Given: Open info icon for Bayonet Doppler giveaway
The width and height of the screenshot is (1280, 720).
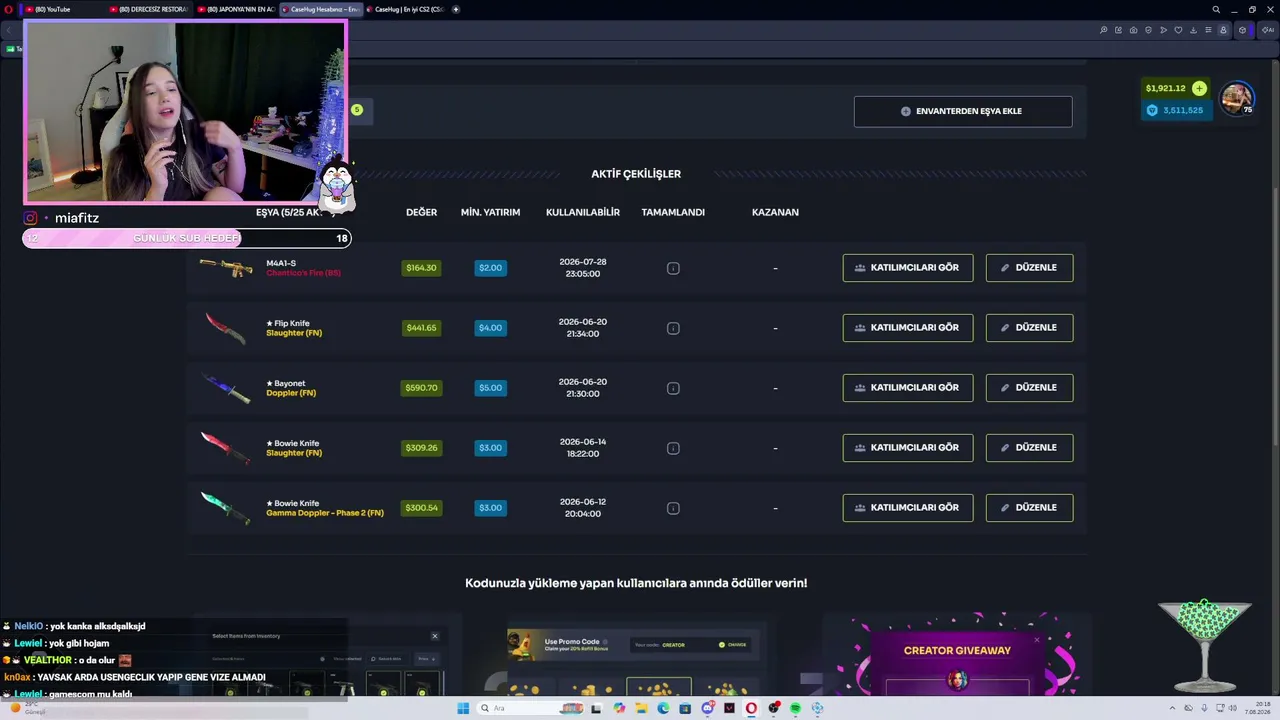Looking at the screenshot, I should [673, 388].
